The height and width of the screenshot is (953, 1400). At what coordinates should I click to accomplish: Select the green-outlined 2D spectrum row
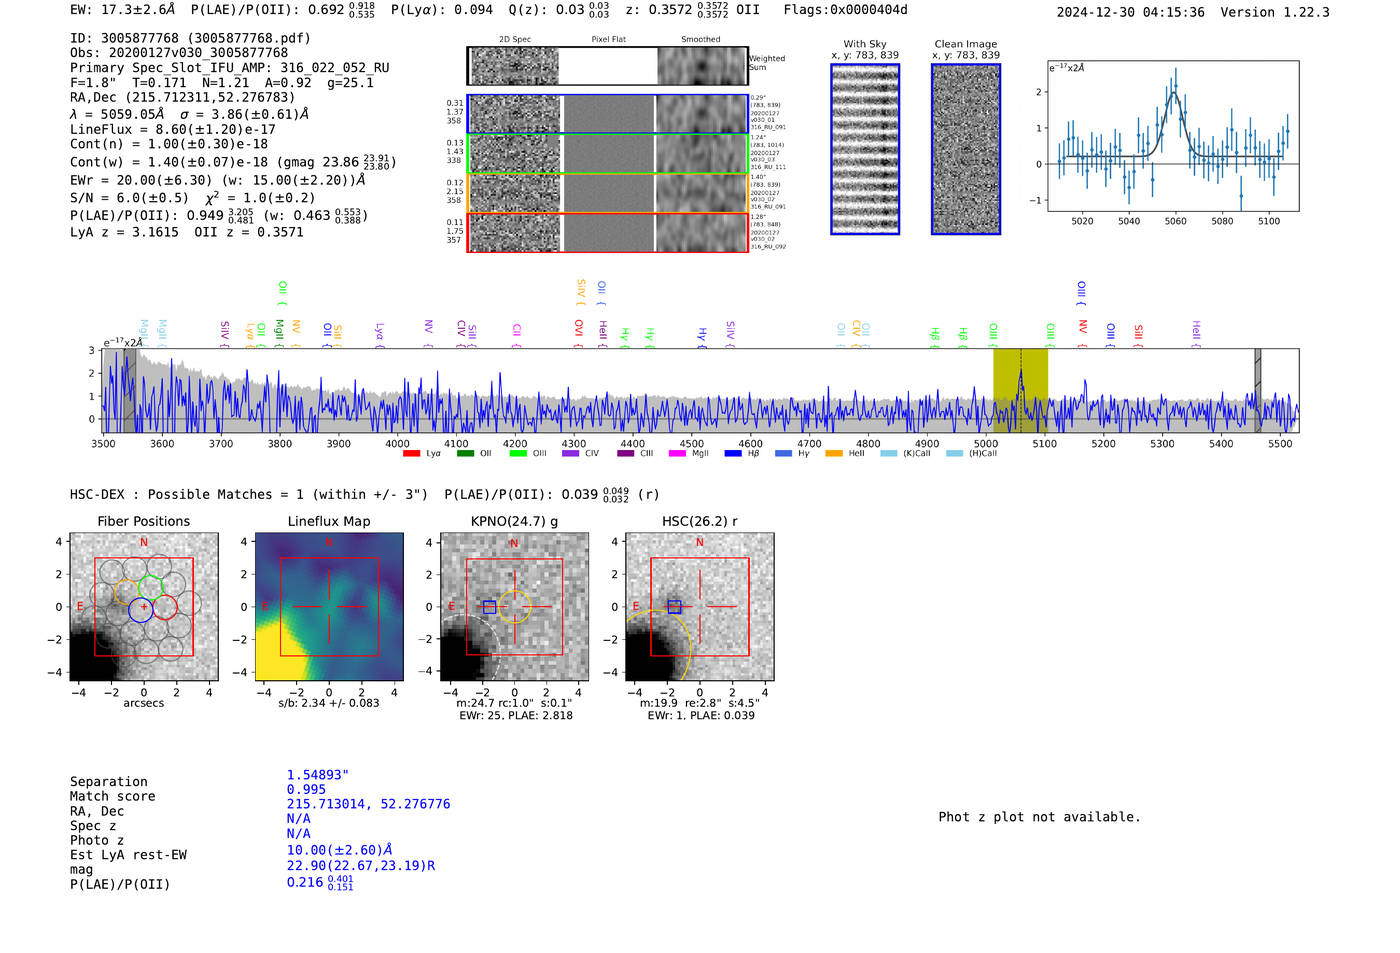coord(608,154)
